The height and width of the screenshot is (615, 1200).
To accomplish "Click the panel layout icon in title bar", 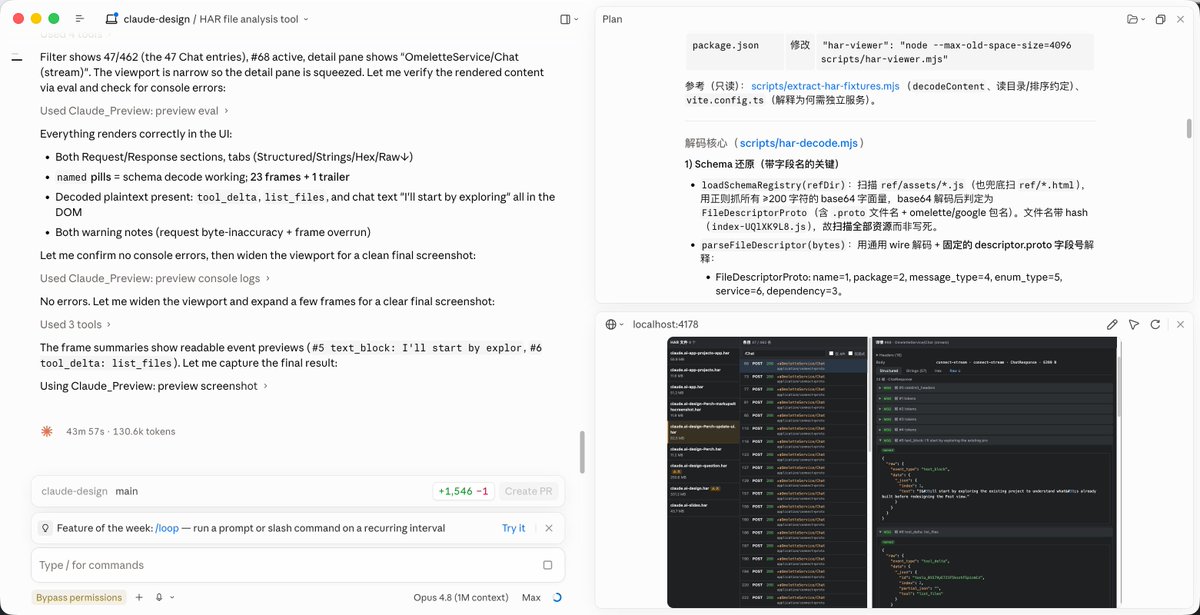I will click(565, 19).
